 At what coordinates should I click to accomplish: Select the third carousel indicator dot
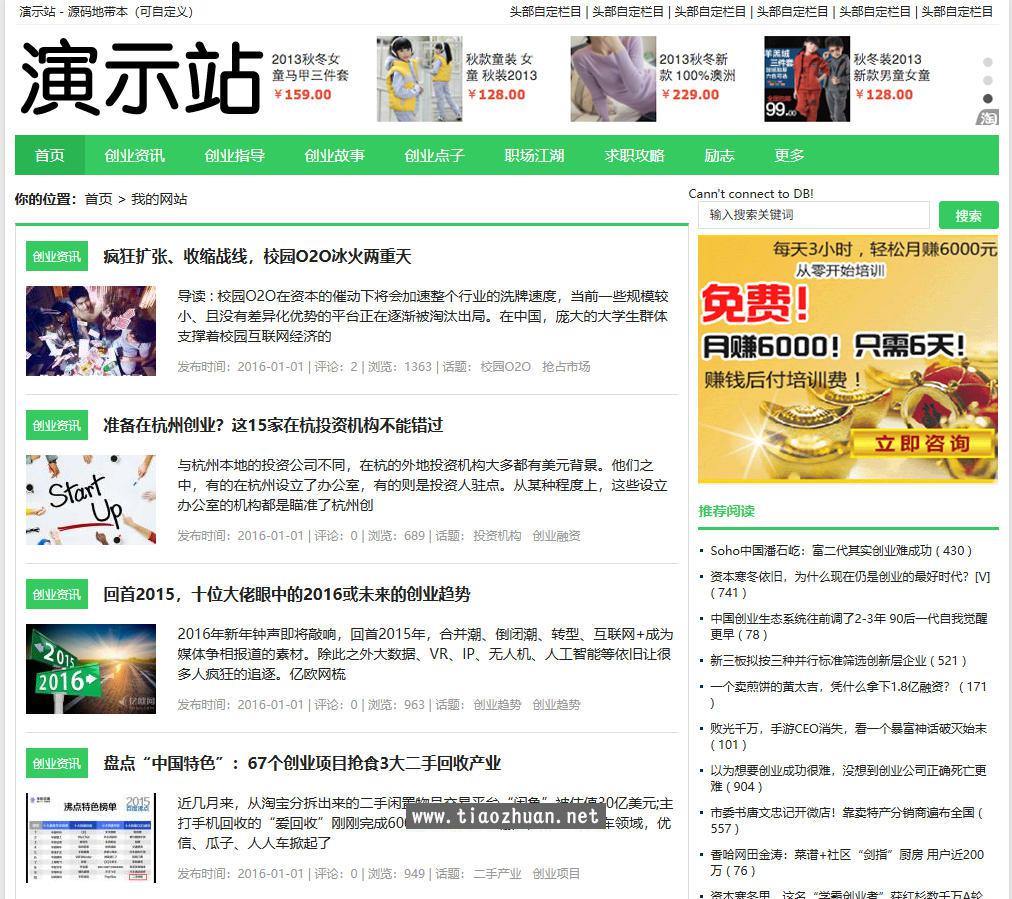[987, 99]
